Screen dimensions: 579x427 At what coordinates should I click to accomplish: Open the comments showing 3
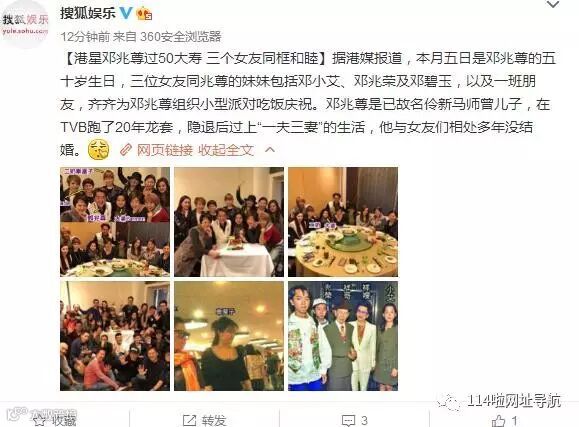[354, 420]
